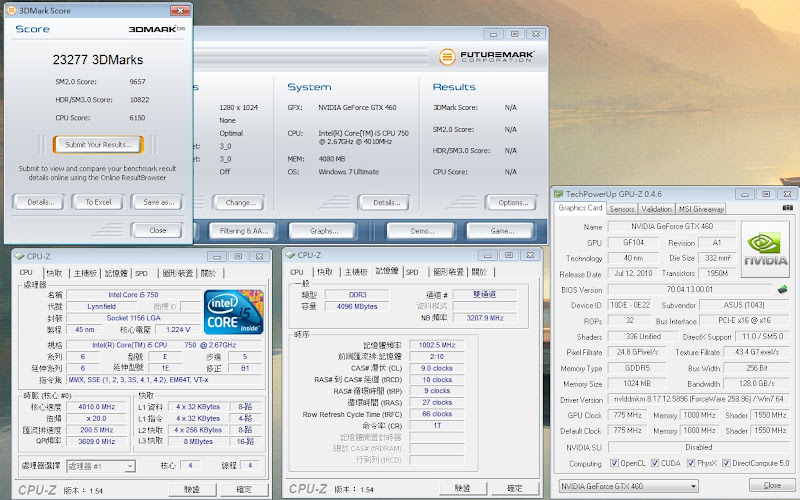Viewport: 800px width, 500px height.
Task: Select the CPU tab in right CPU-Z window
Action: pyautogui.click(x=296, y=272)
